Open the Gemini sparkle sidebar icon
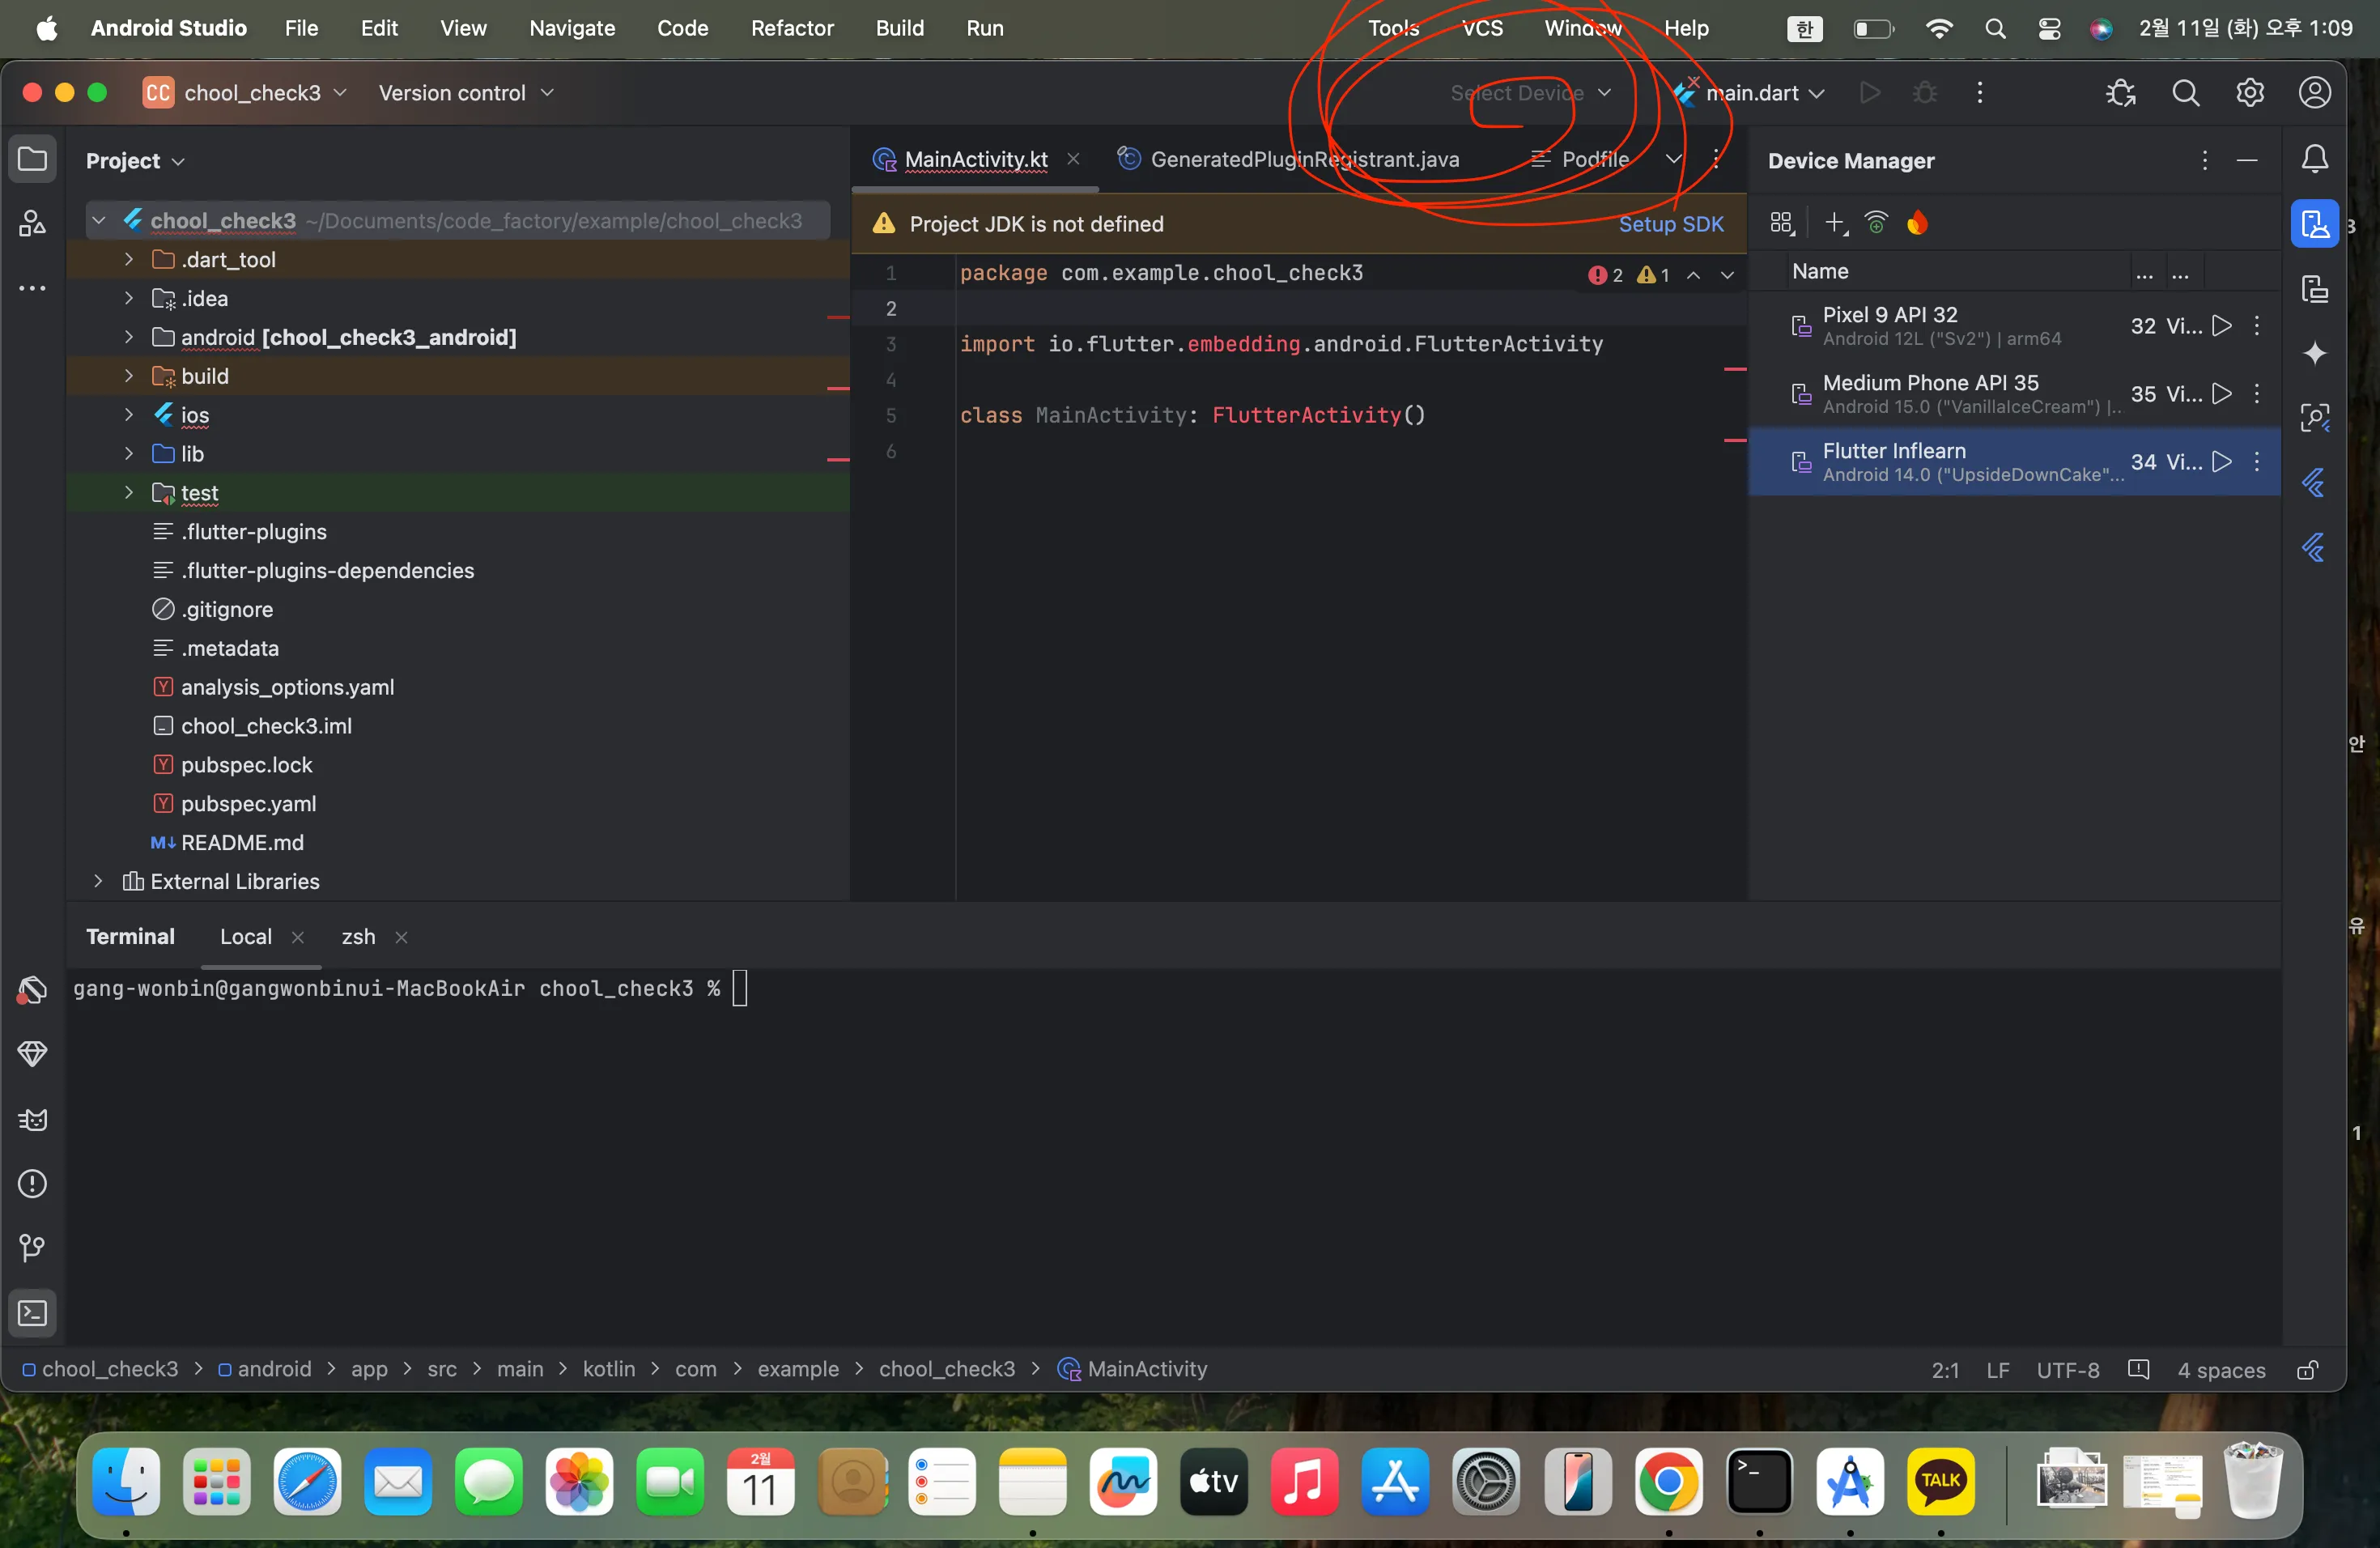2380x1548 pixels. tap(2315, 353)
